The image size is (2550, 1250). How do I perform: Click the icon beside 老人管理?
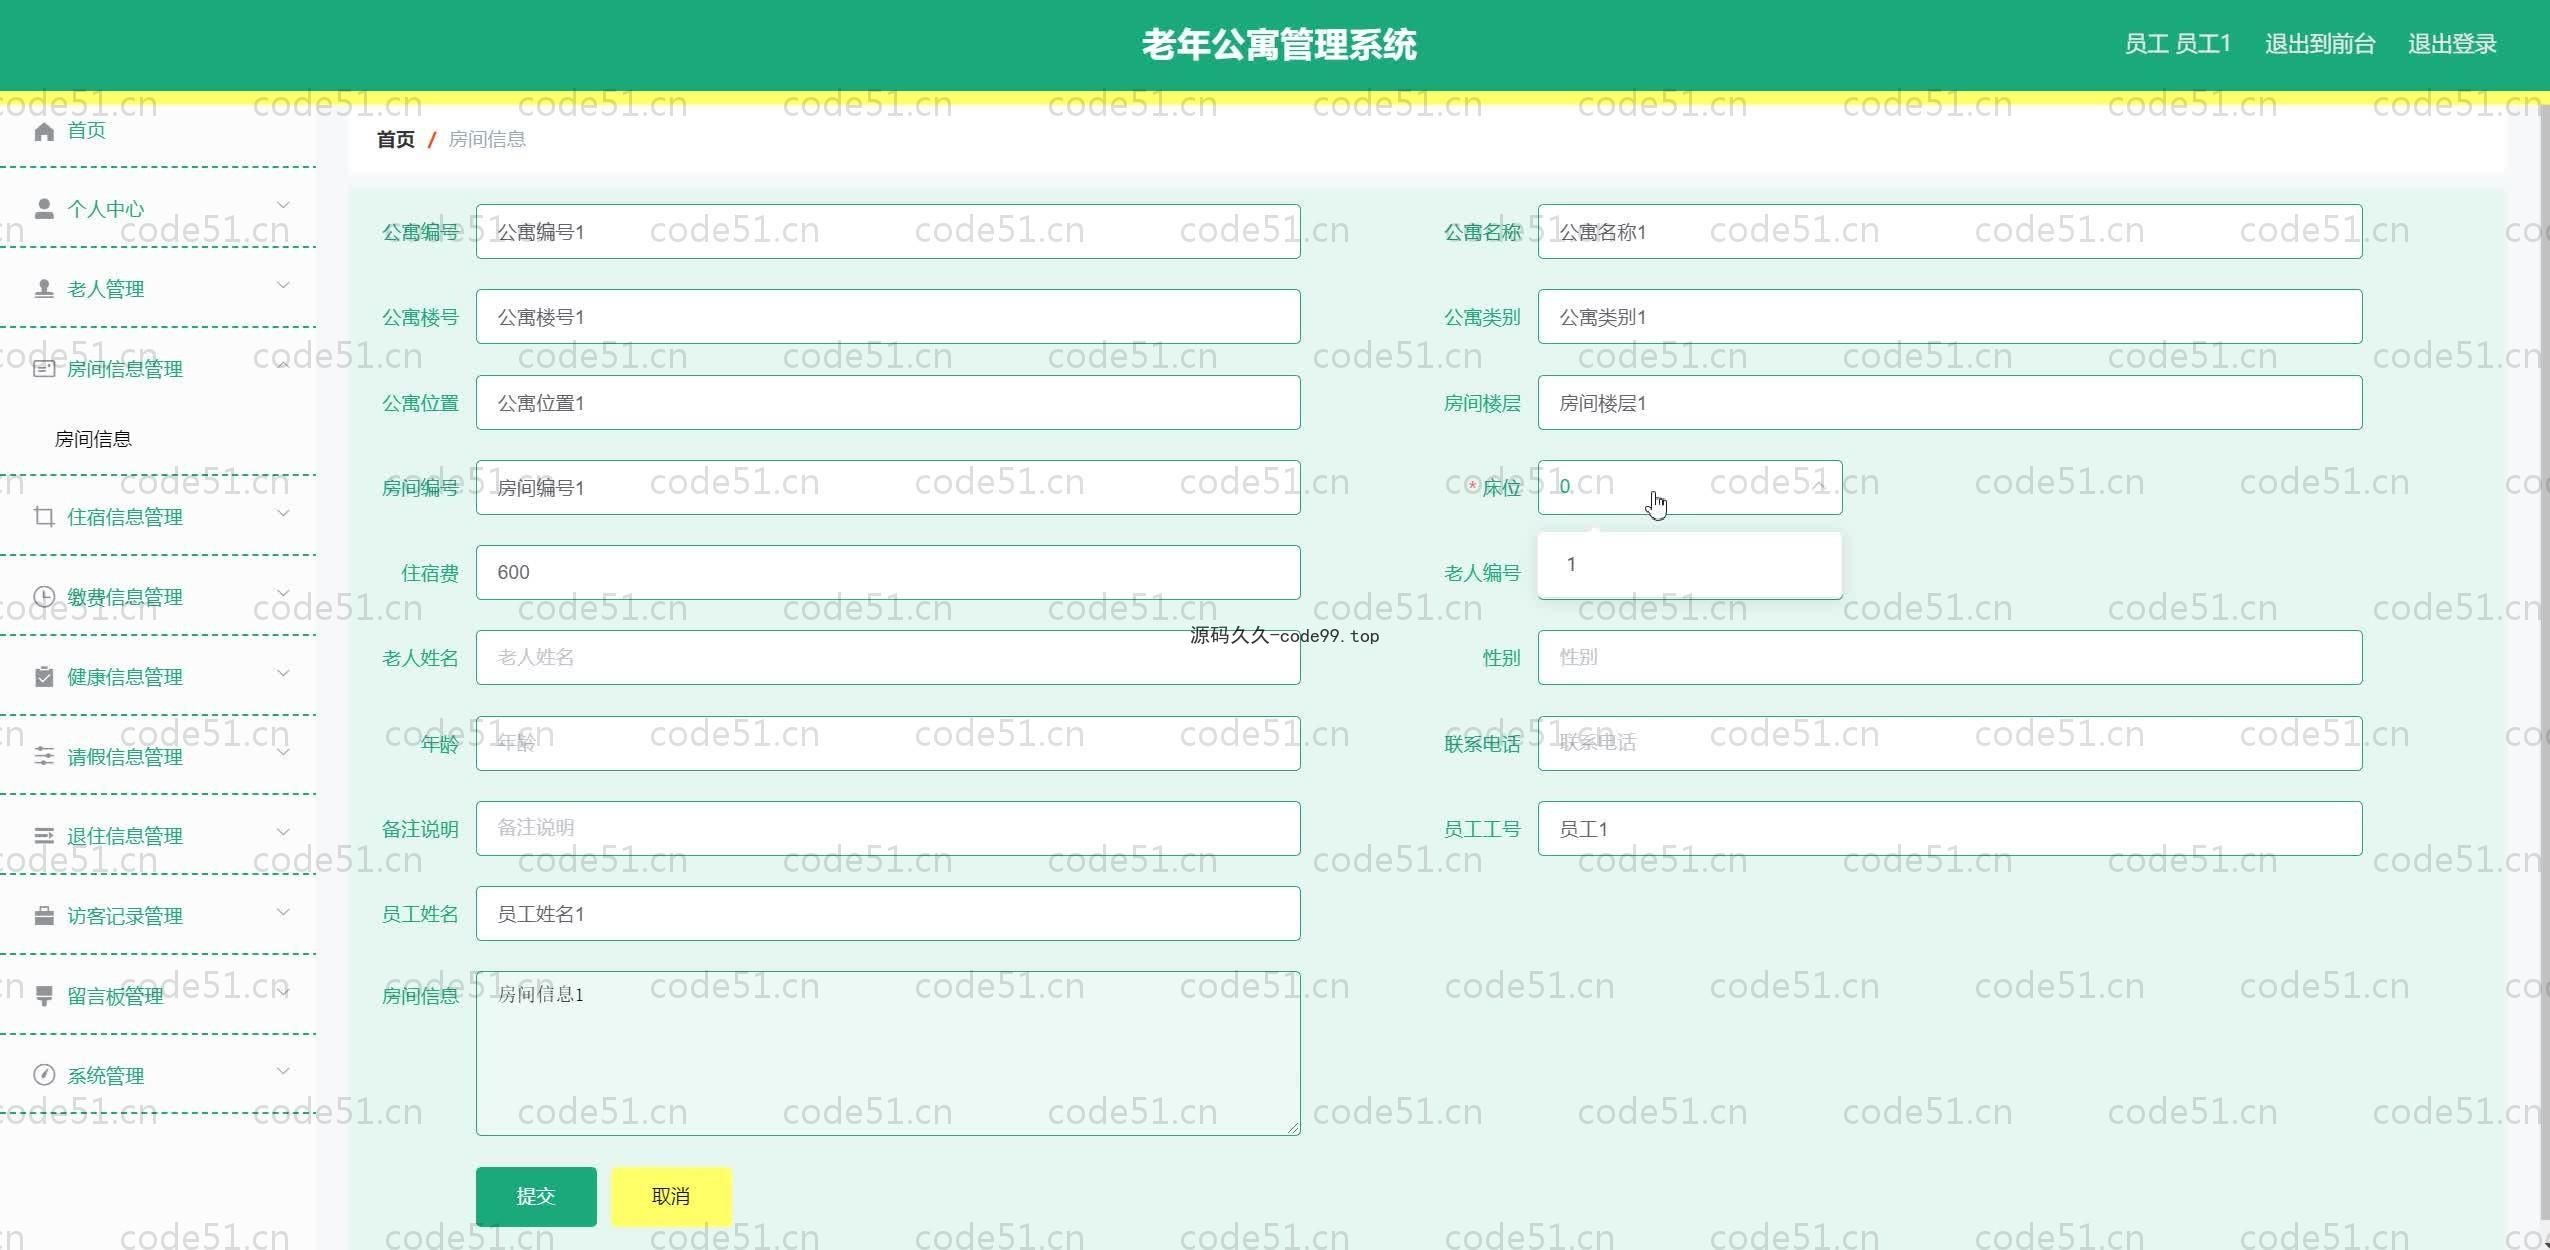tap(44, 289)
